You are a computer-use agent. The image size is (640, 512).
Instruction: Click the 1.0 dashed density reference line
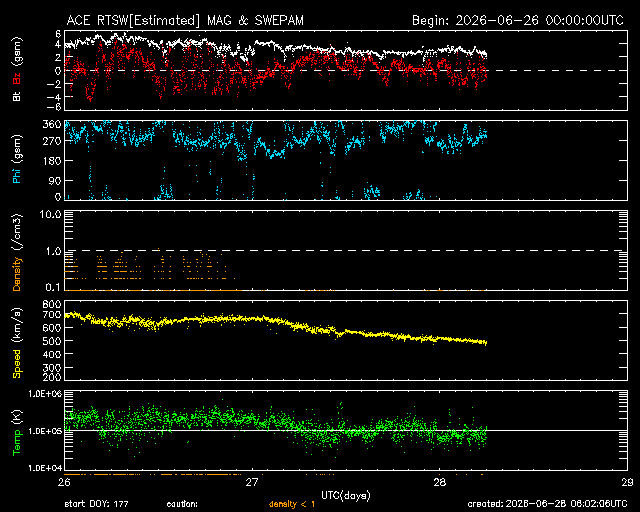(346, 251)
